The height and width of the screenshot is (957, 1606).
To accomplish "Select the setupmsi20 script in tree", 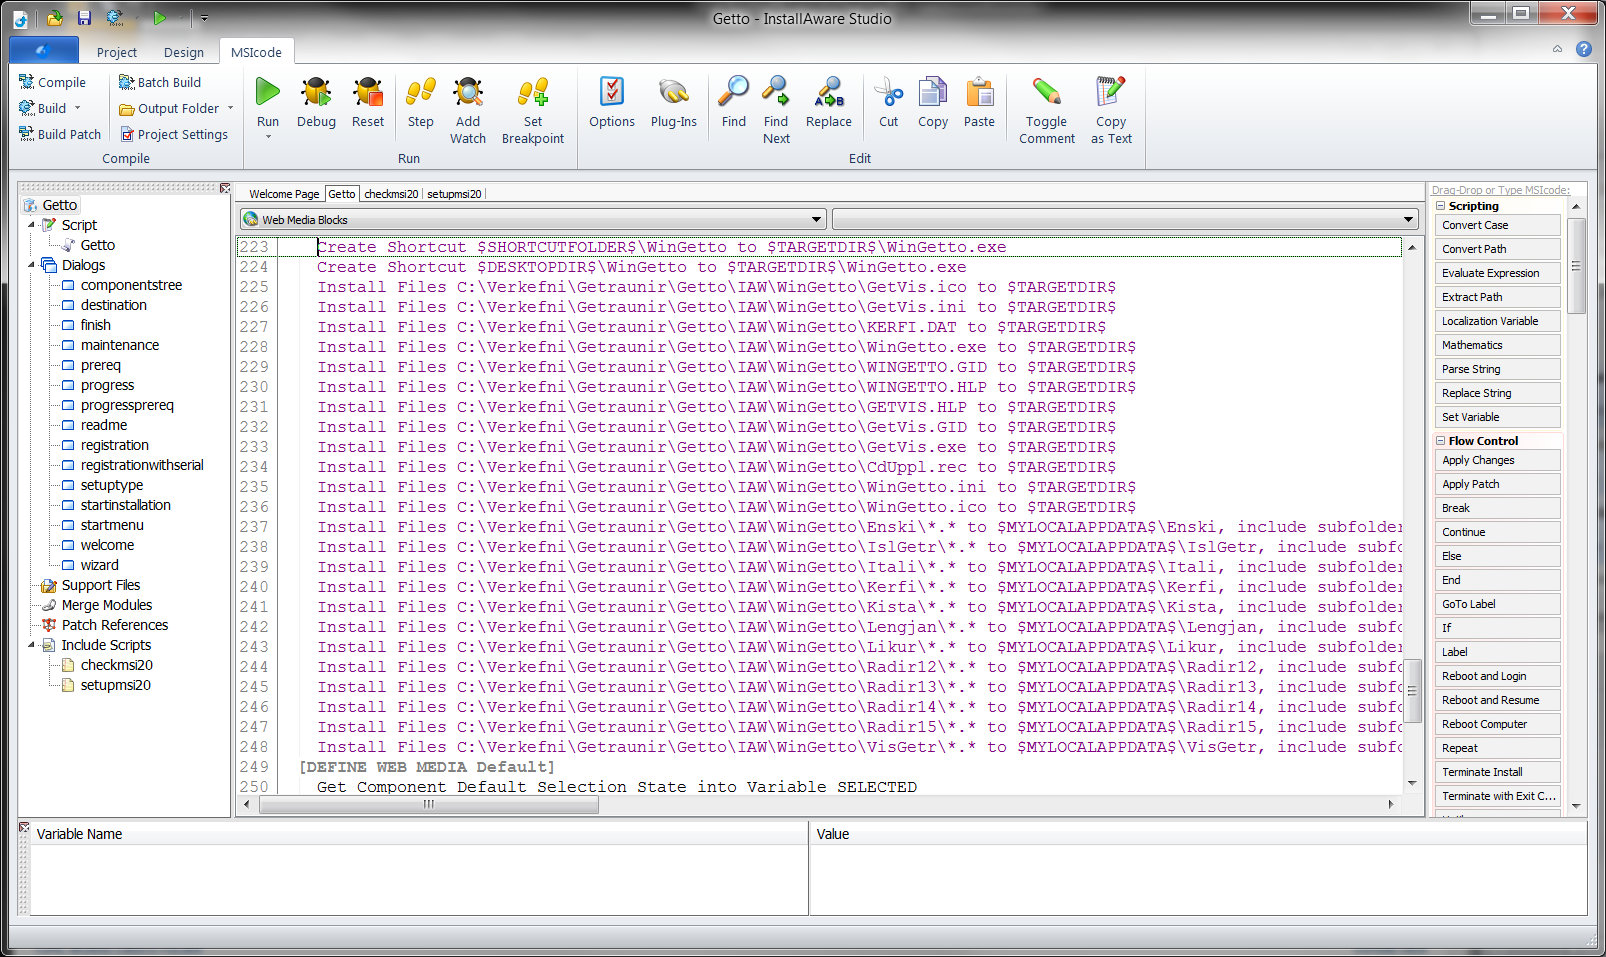I will (x=116, y=685).
